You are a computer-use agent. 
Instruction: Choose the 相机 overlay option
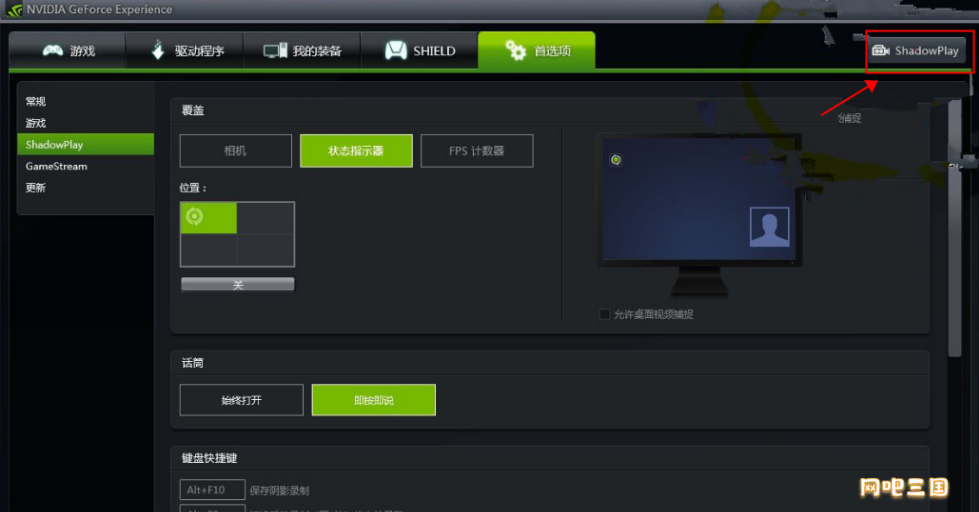(x=235, y=150)
